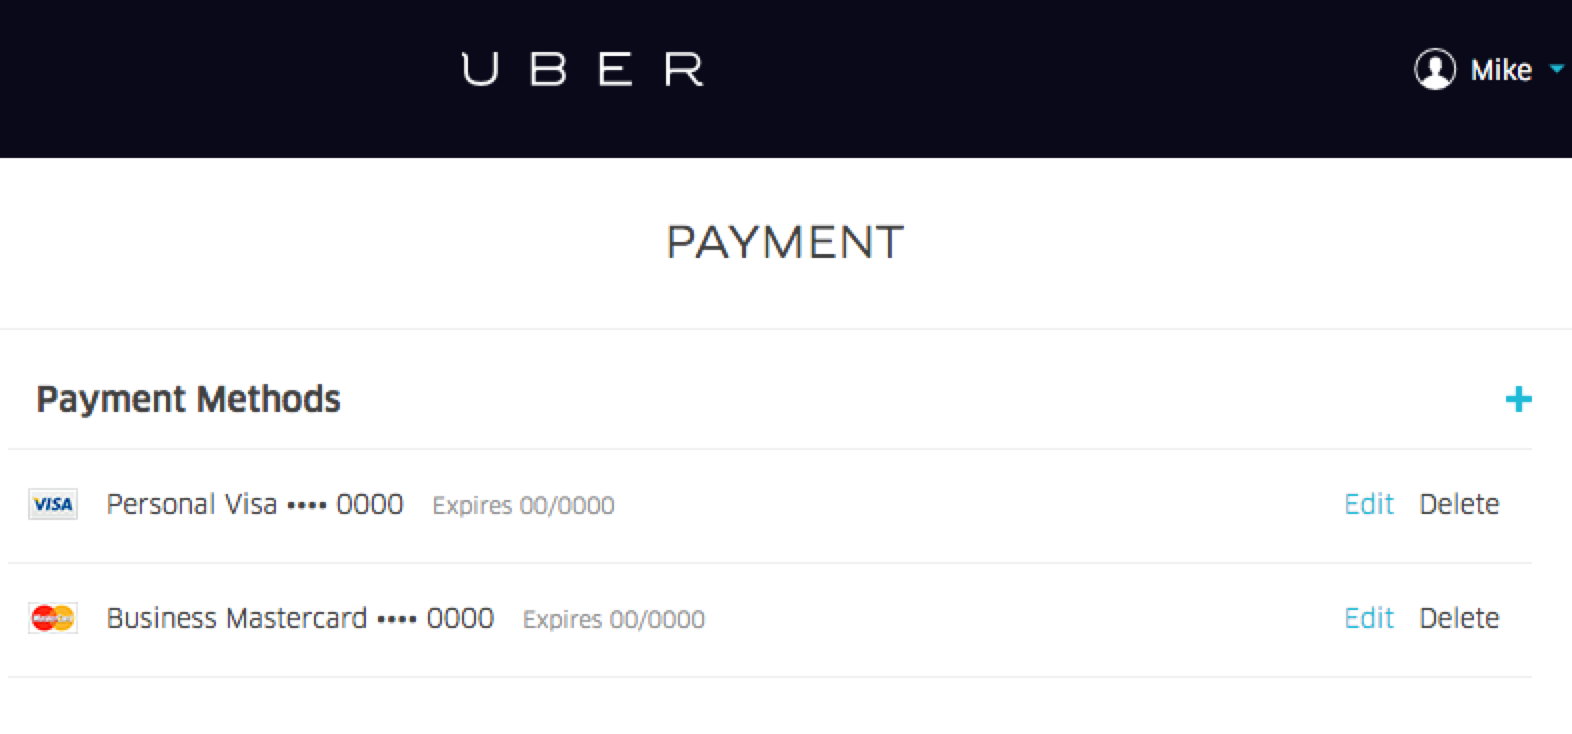The image size is (1572, 734).
Task: Click the masked Mastercard number 0000
Action: (x=460, y=618)
